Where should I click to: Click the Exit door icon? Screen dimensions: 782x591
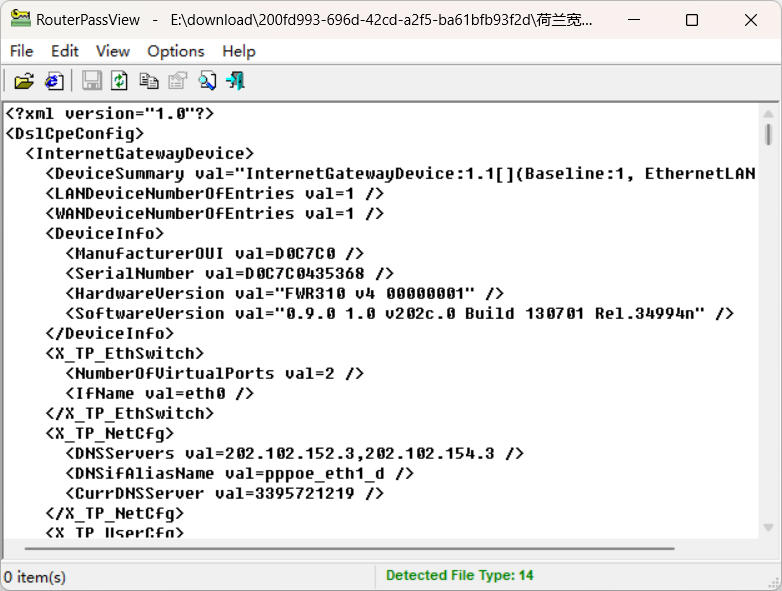click(x=236, y=81)
